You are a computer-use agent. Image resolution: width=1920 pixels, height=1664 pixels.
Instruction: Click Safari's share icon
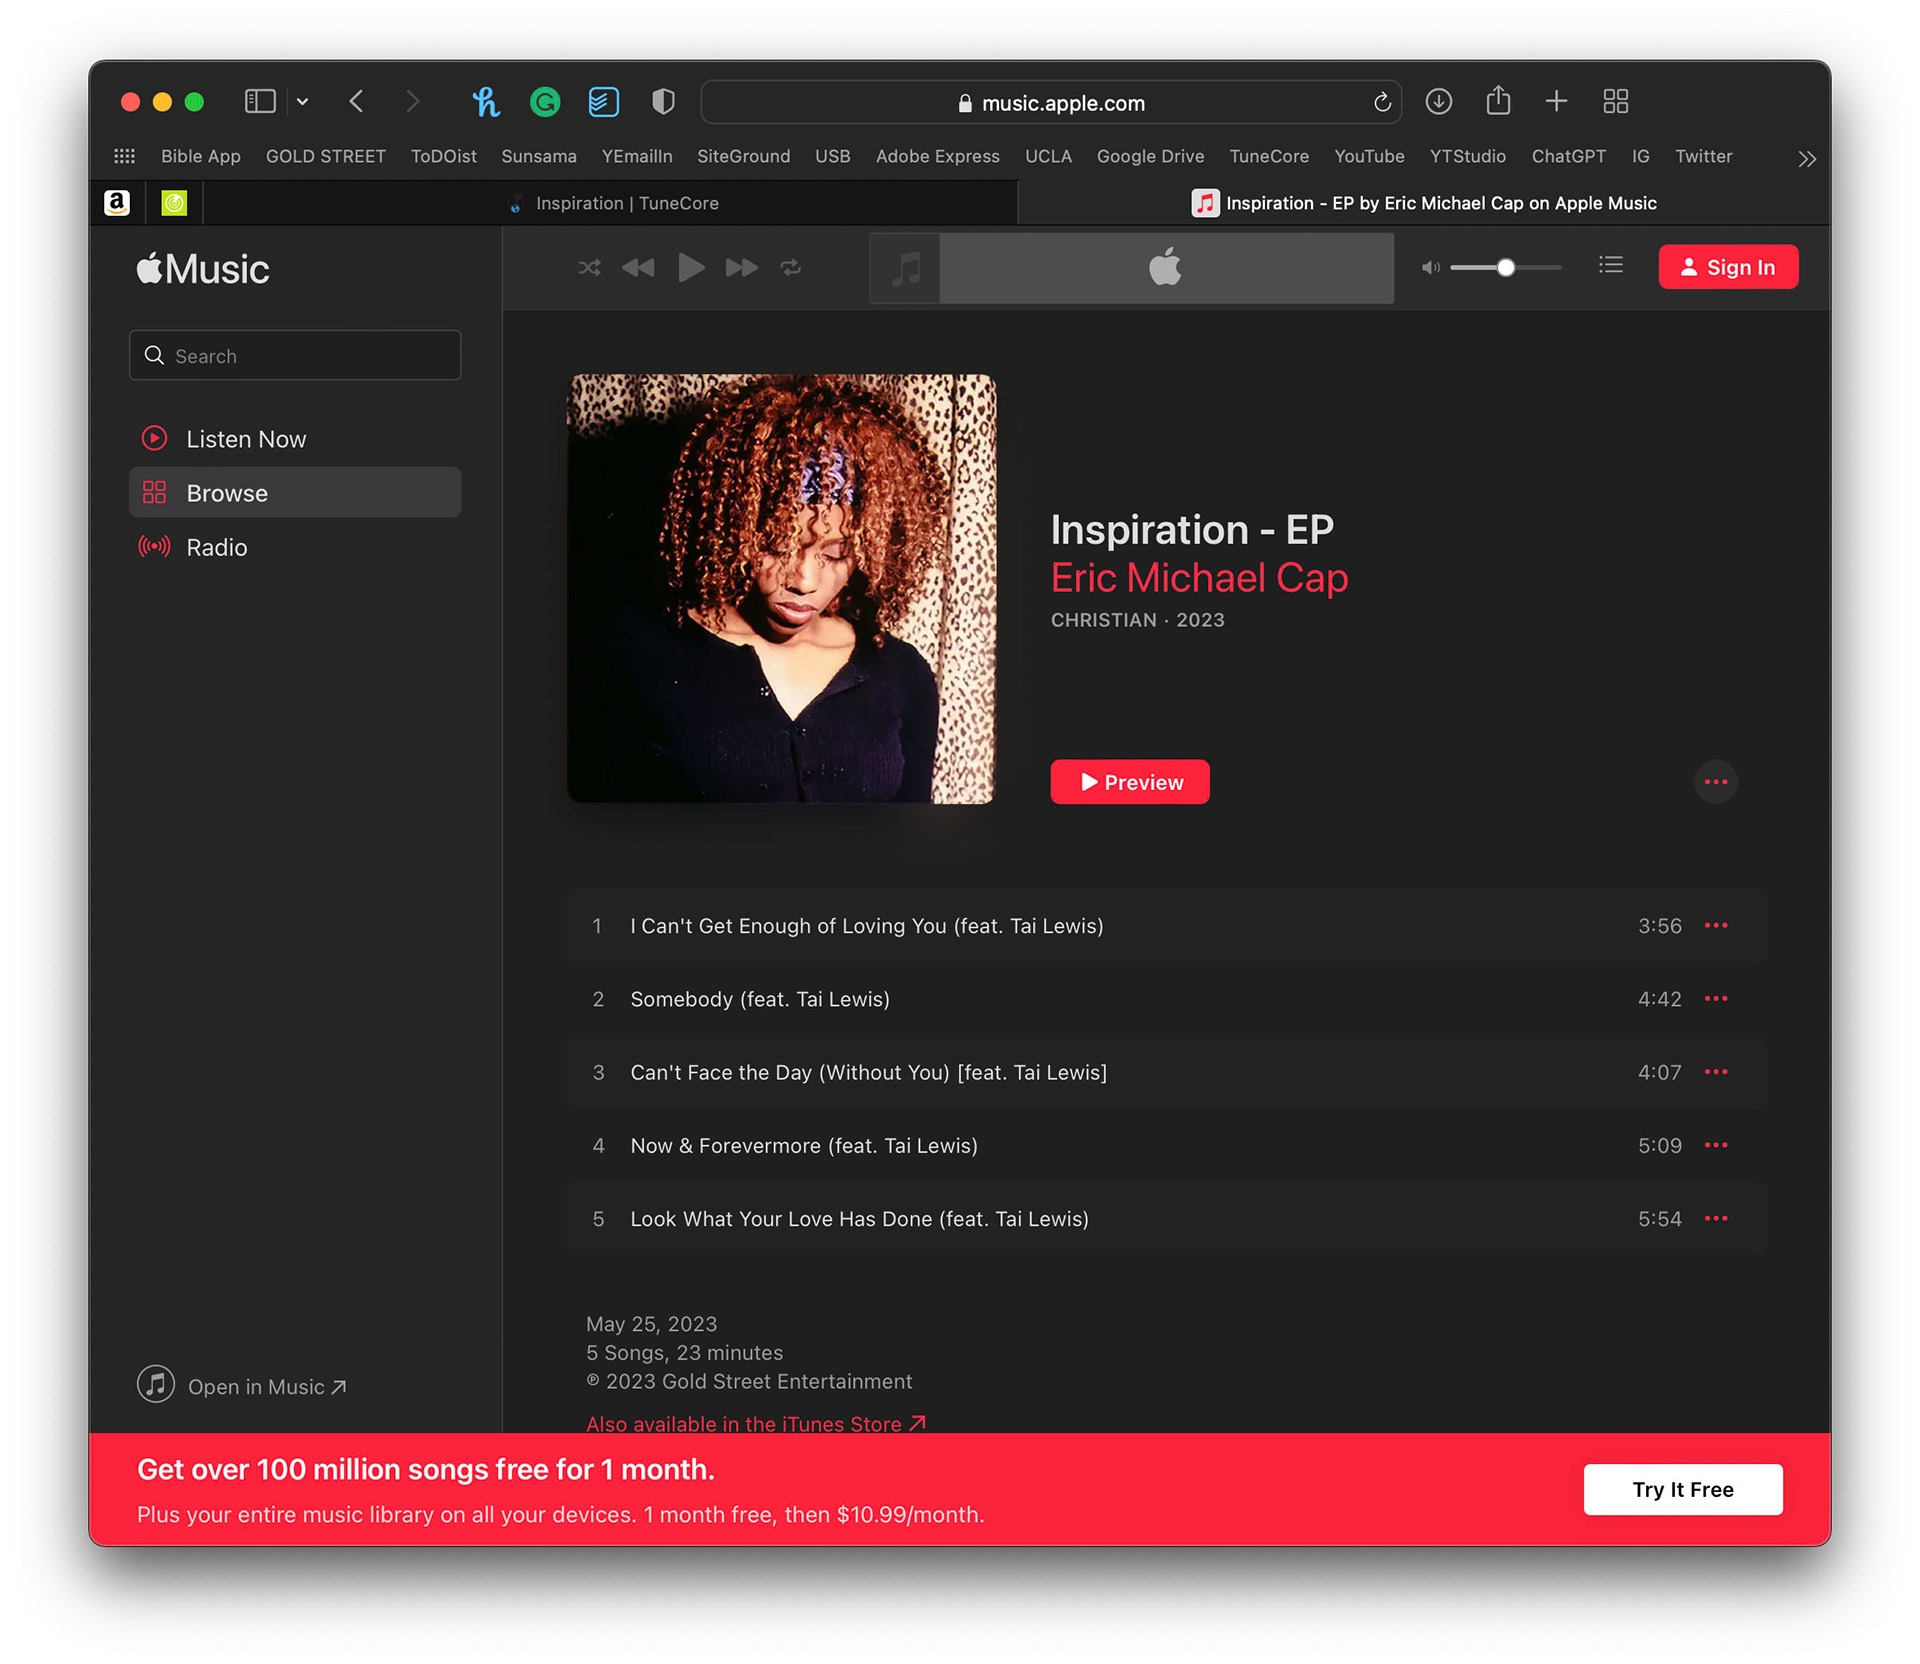[1497, 102]
